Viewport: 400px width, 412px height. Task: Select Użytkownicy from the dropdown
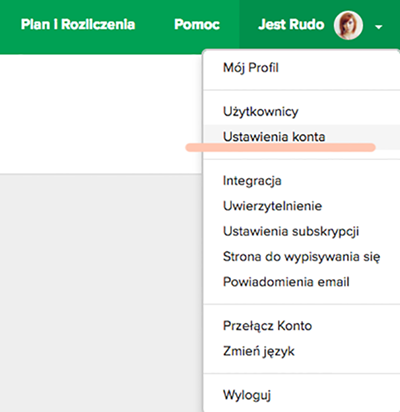pos(261,112)
